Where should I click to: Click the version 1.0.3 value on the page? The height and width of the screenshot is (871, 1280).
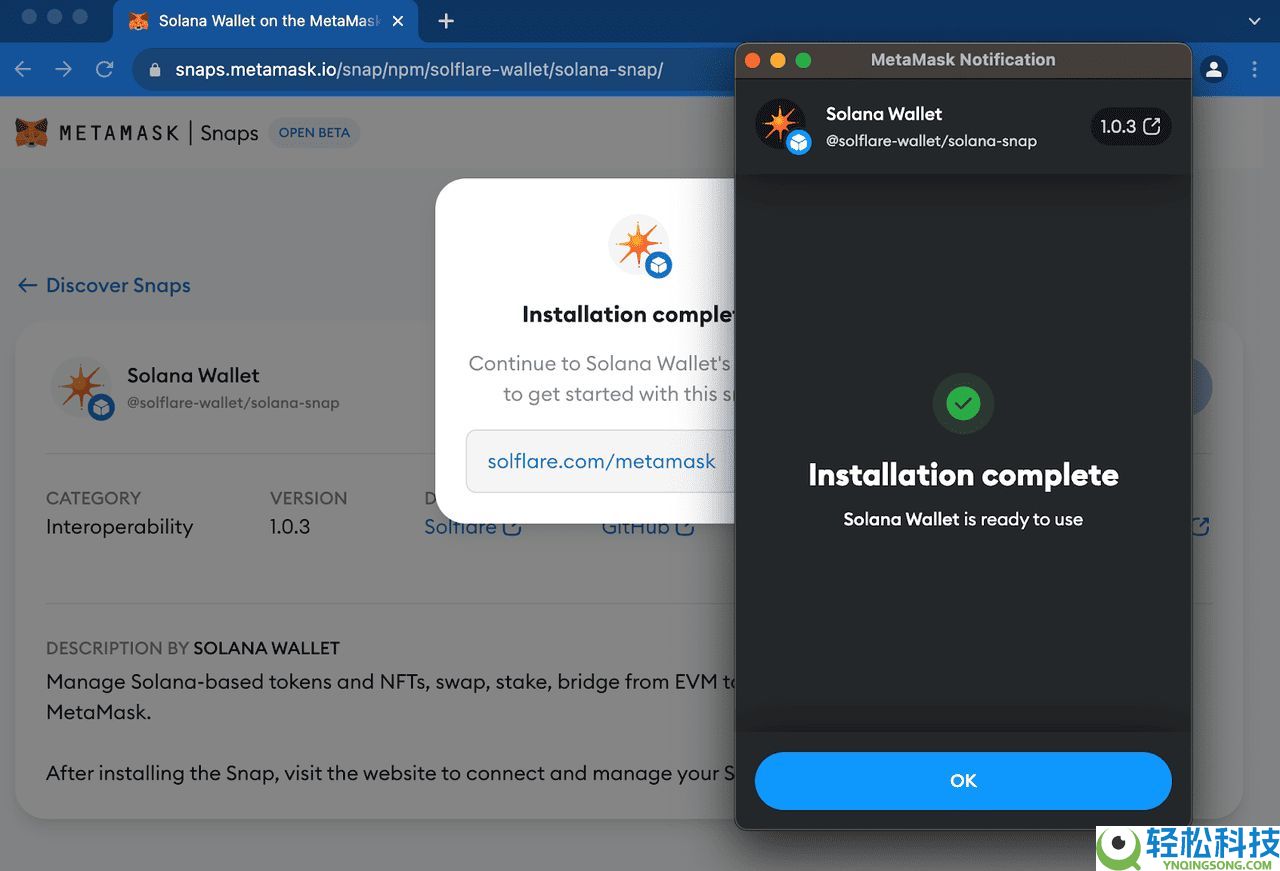290,527
